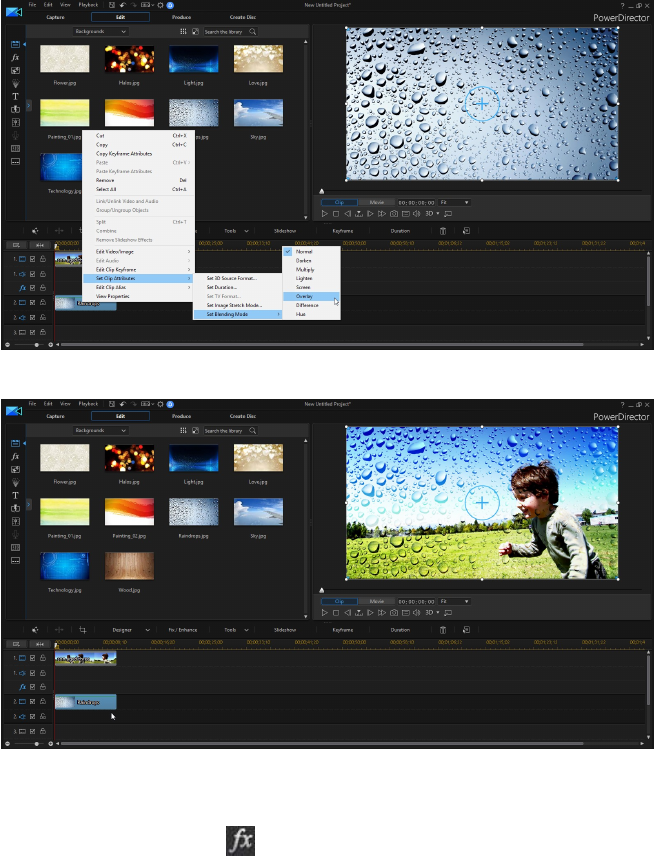Click volume speaker icon in lower preview controls
The height and width of the screenshot is (856, 654).
(x=417, y=613)
